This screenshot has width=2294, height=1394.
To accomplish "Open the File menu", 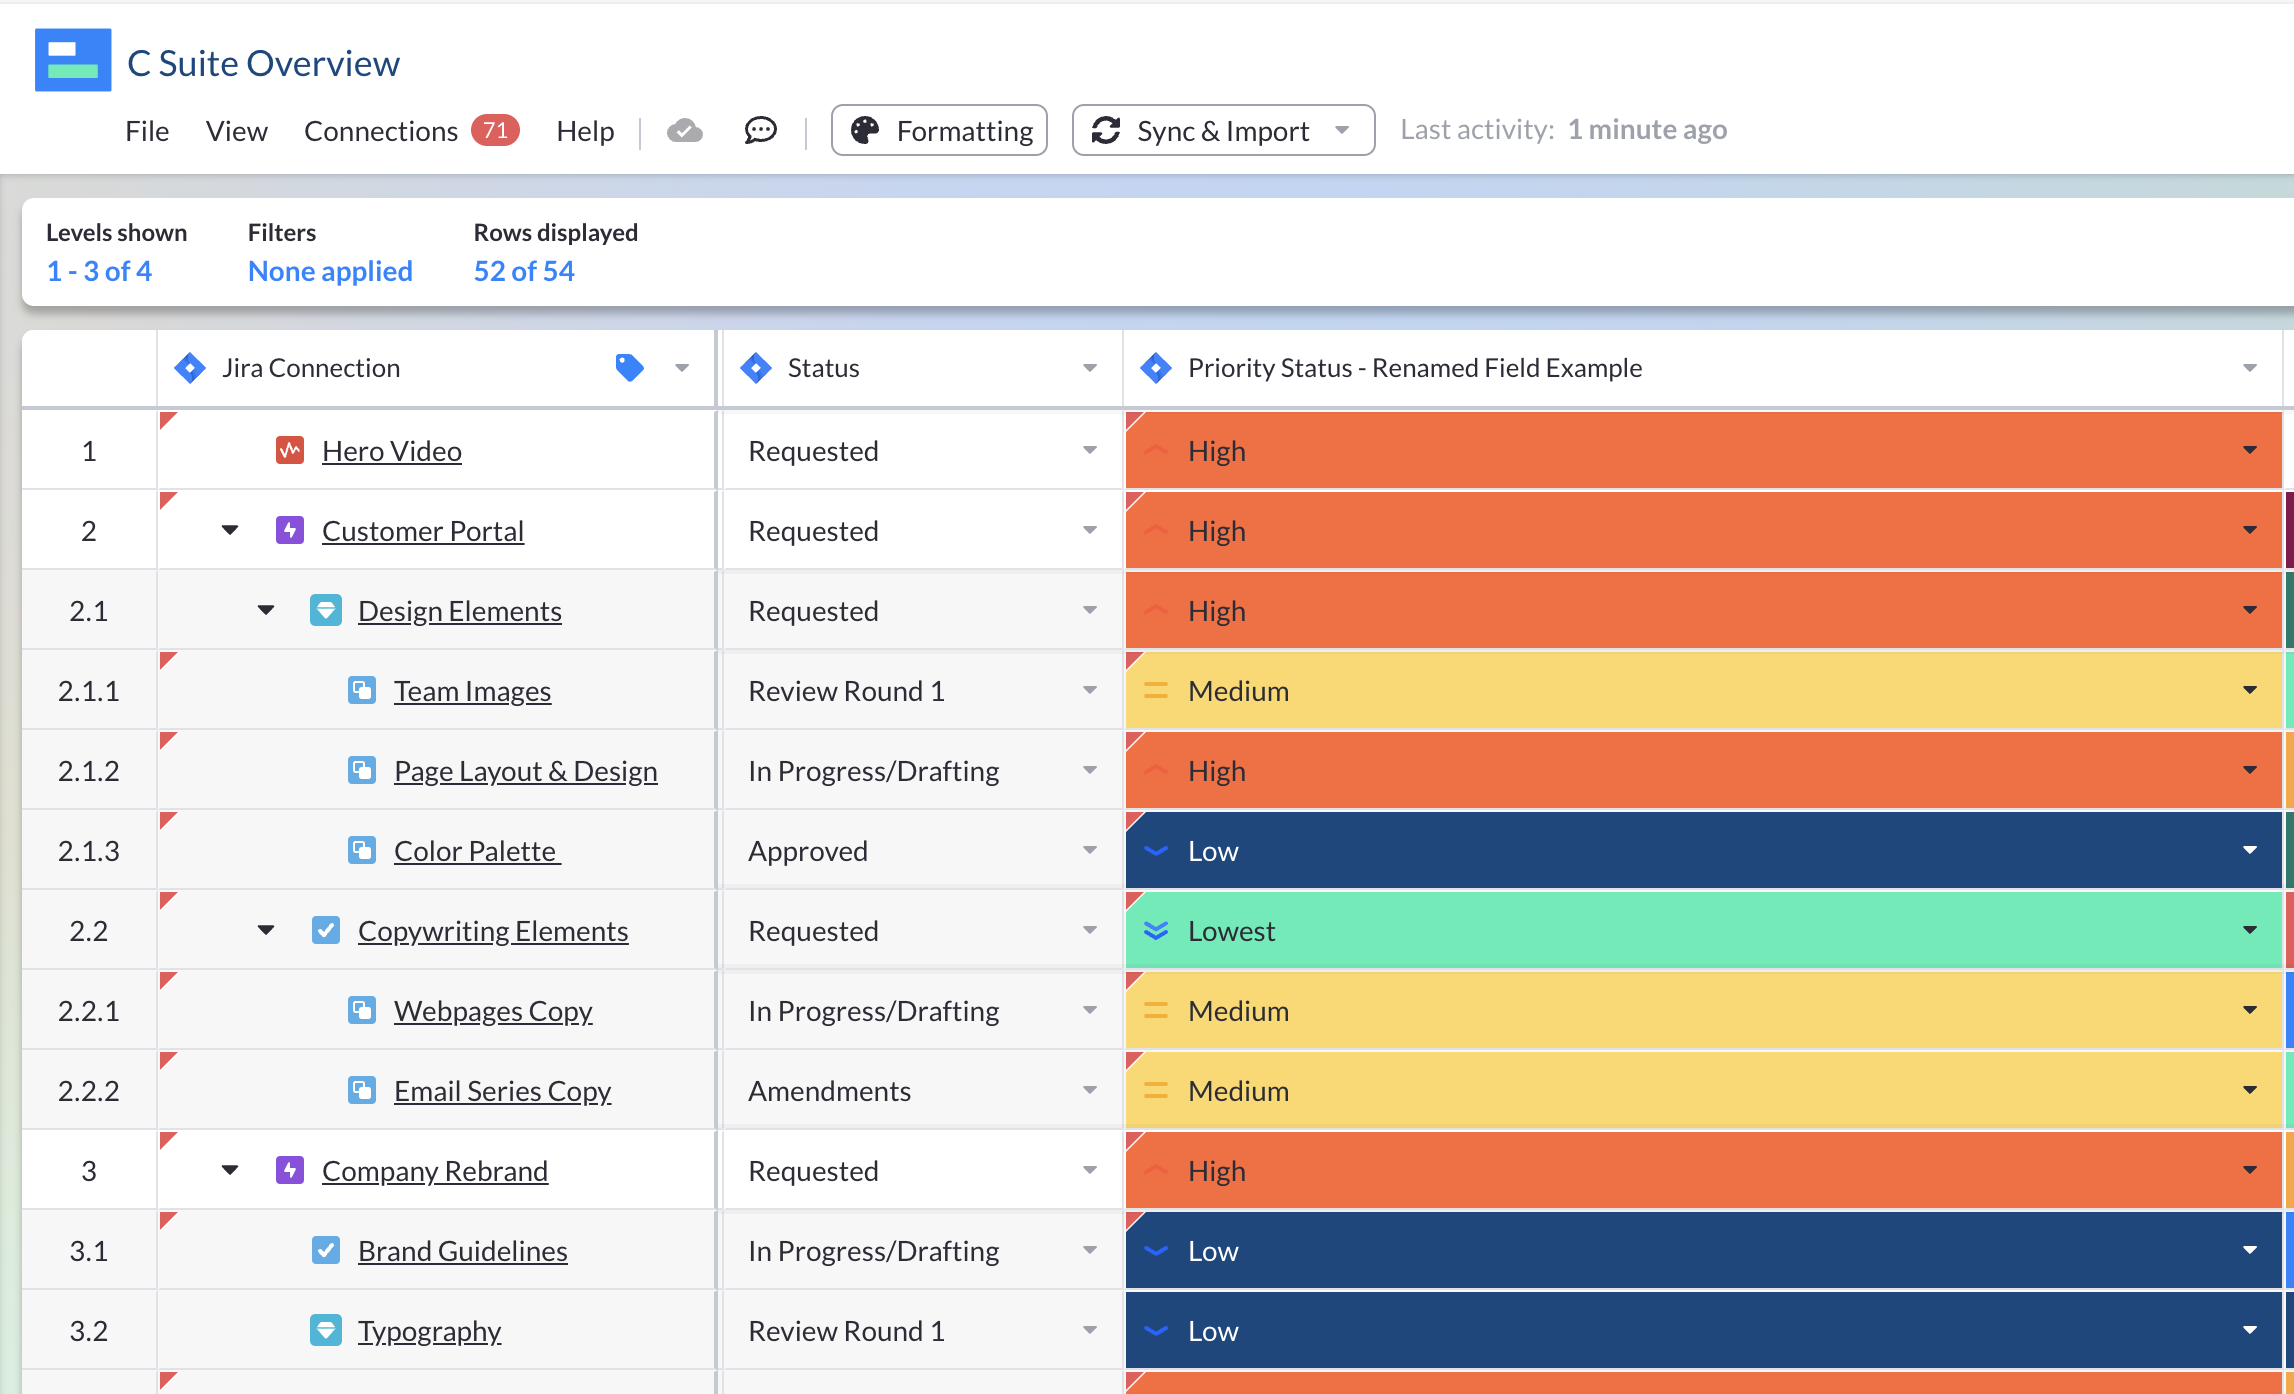I will (146, 130).
